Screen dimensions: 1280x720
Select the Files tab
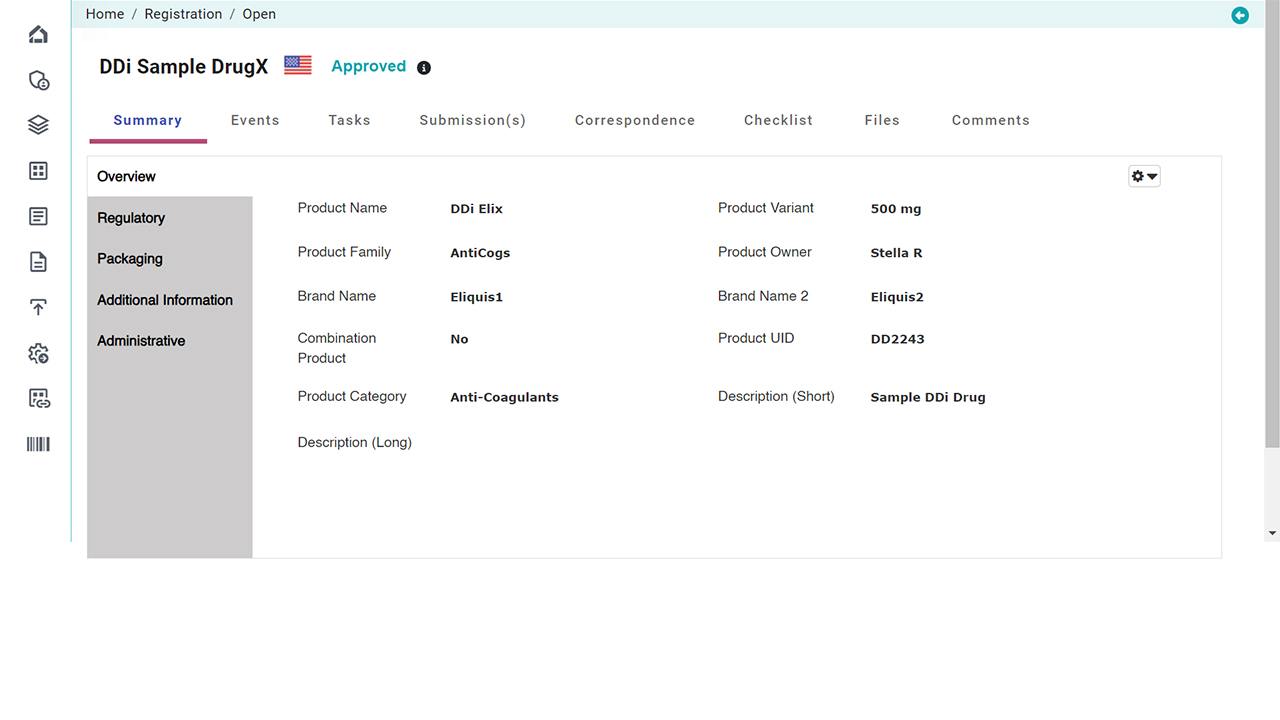click(x=882, y=120)
